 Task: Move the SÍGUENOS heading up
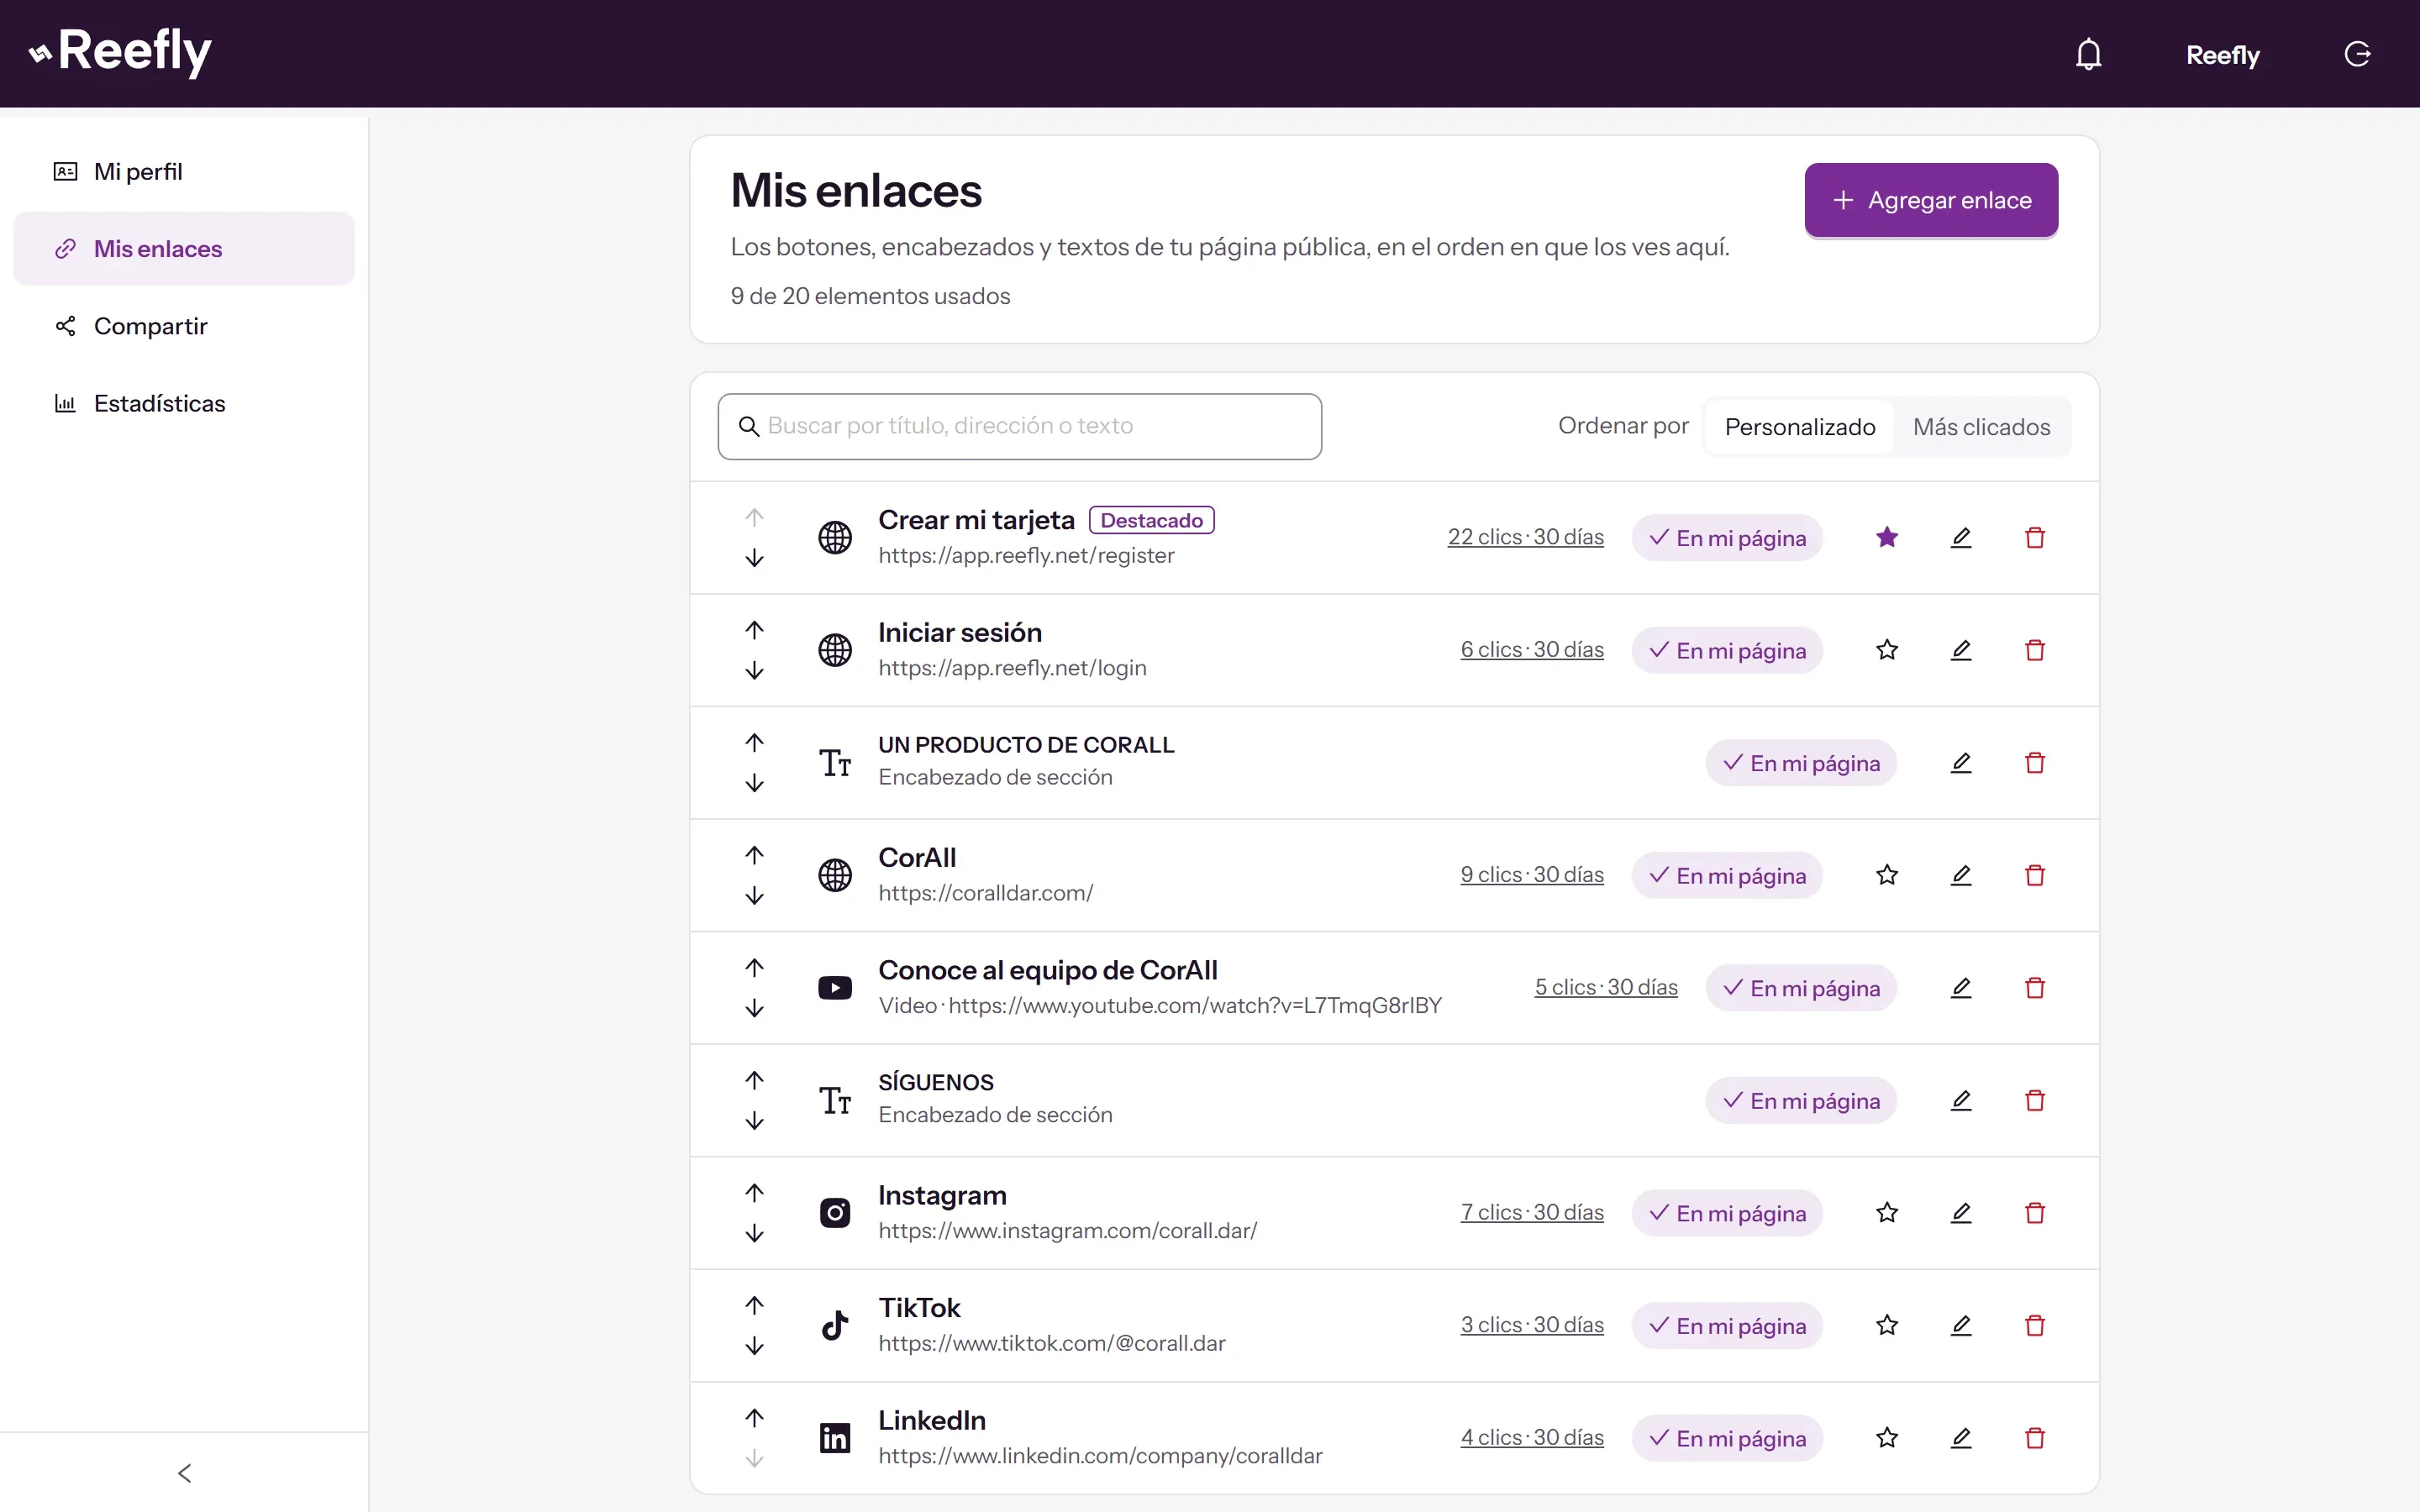755,1080
